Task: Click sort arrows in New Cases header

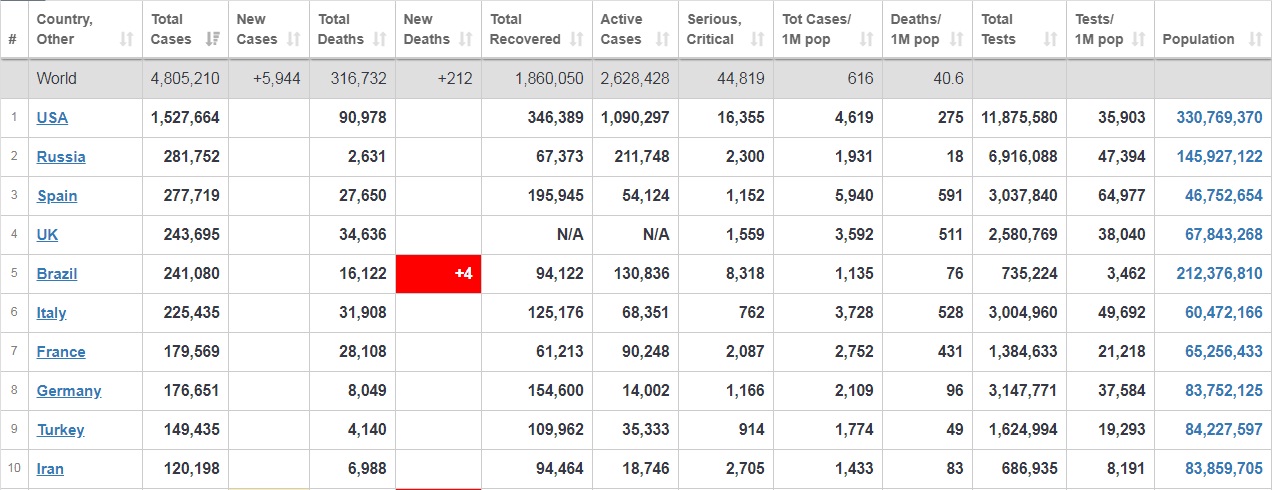Action: (x=294, y=40)
